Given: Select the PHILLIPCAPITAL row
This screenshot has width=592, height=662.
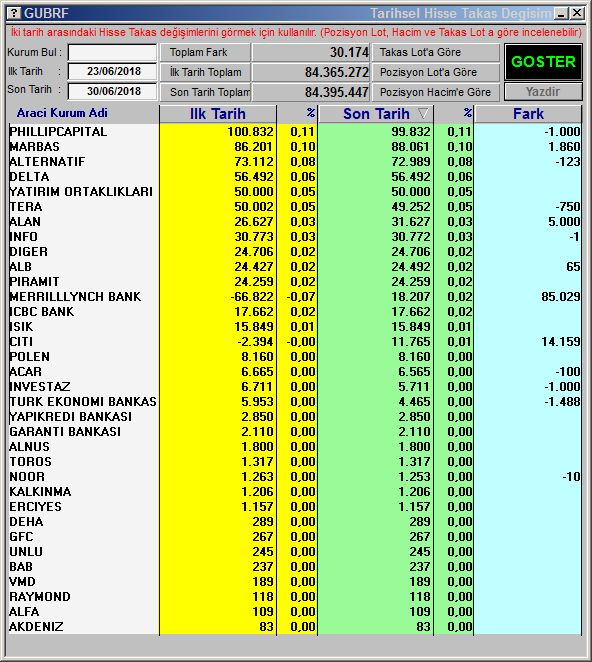Looking at the screenshot, I should 295,132.
